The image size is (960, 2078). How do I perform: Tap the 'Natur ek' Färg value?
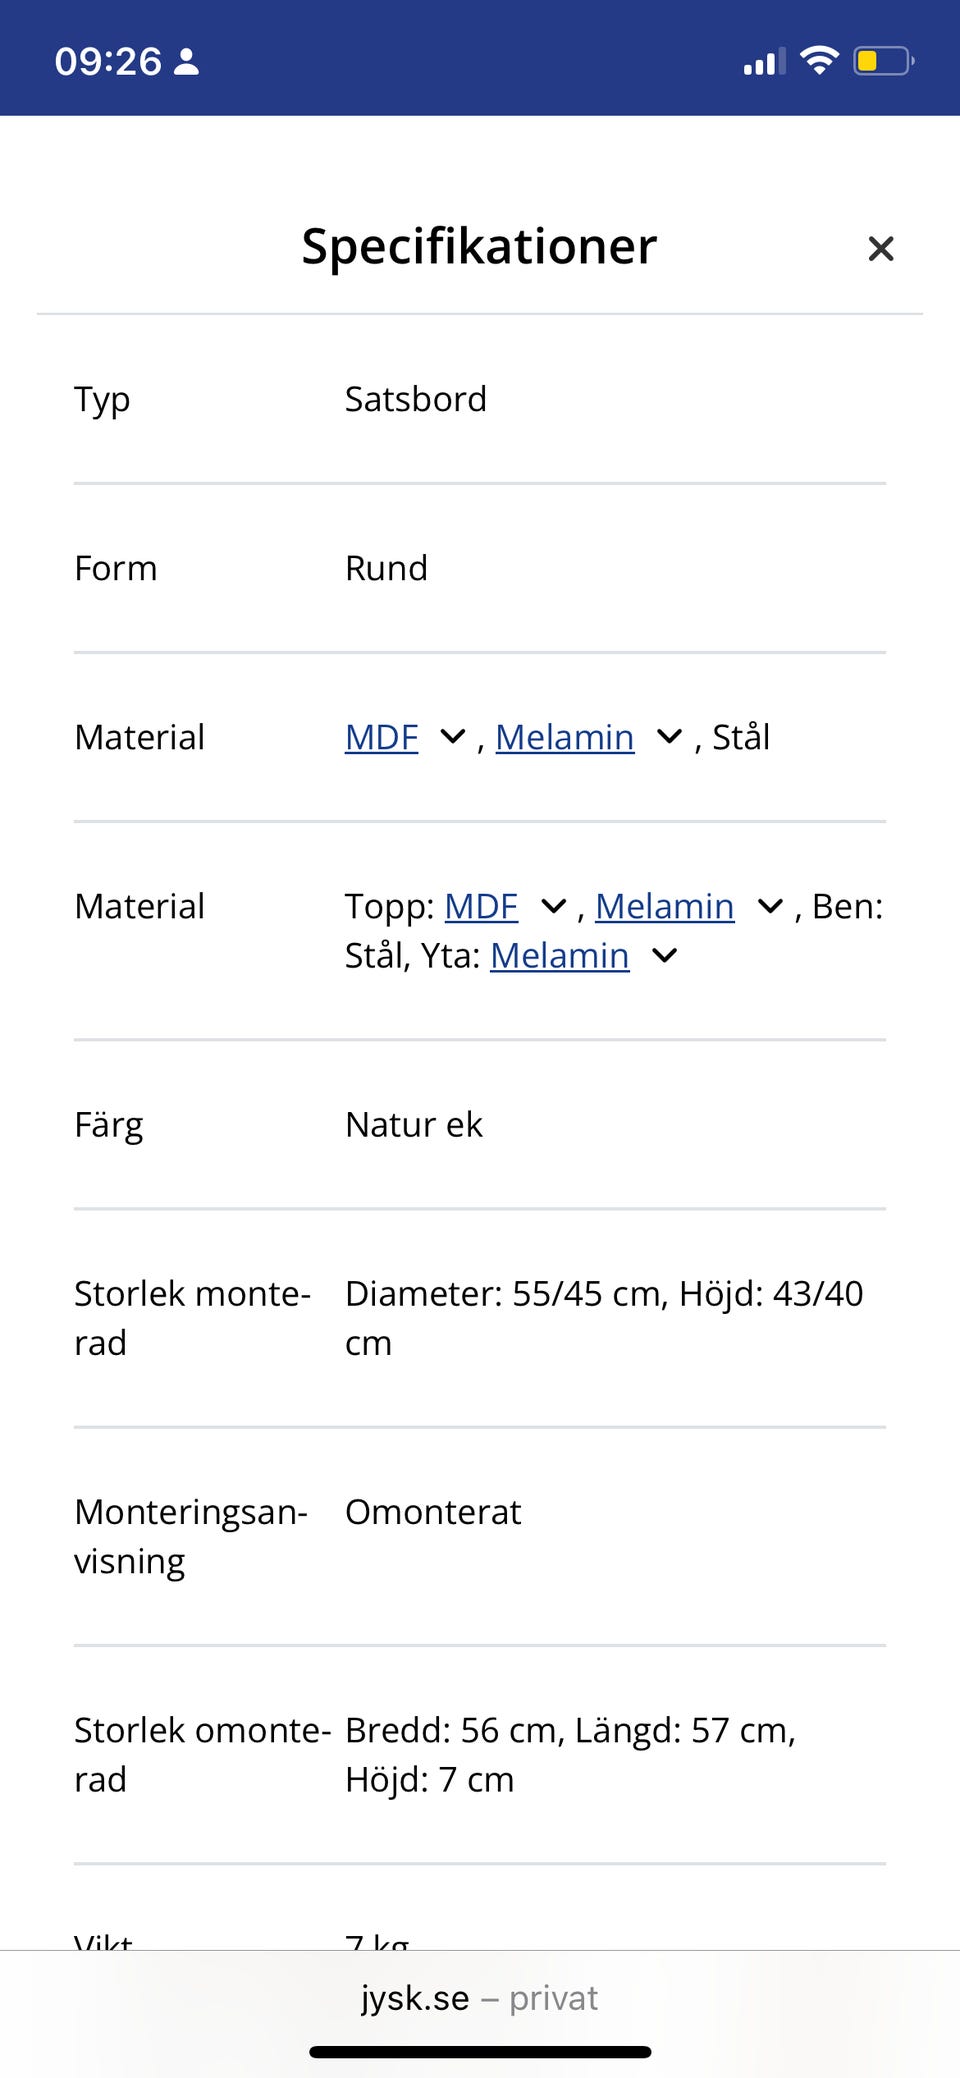click(414, 1125)
